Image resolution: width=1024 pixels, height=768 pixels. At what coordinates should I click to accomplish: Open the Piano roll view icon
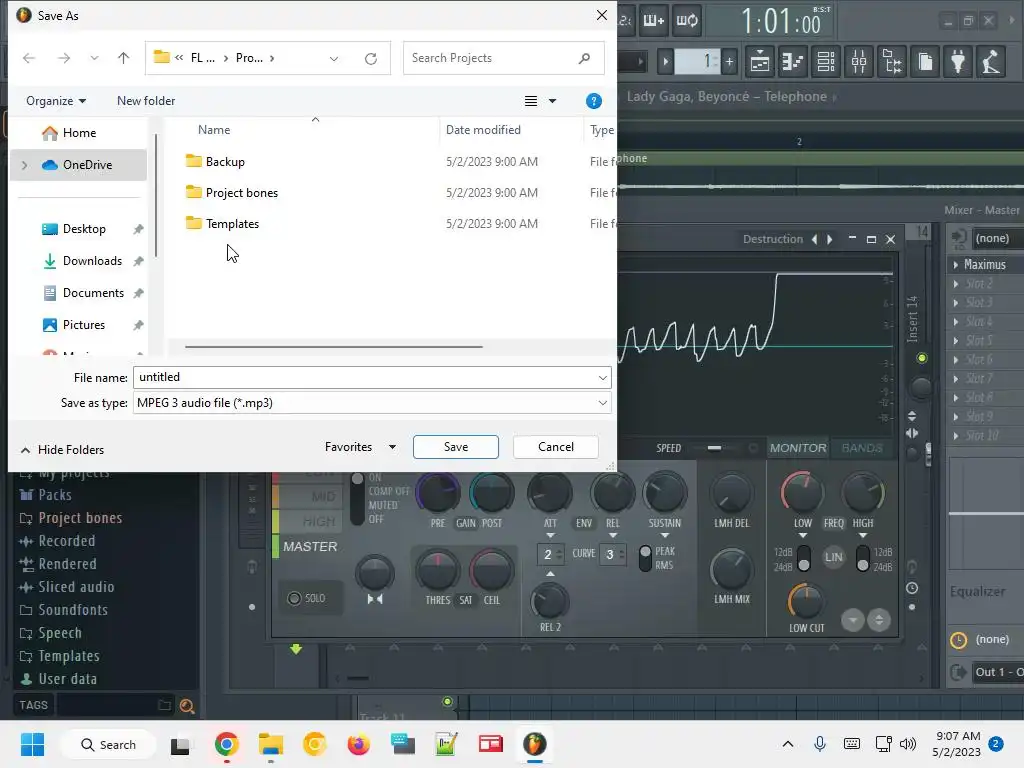(792, 61)
